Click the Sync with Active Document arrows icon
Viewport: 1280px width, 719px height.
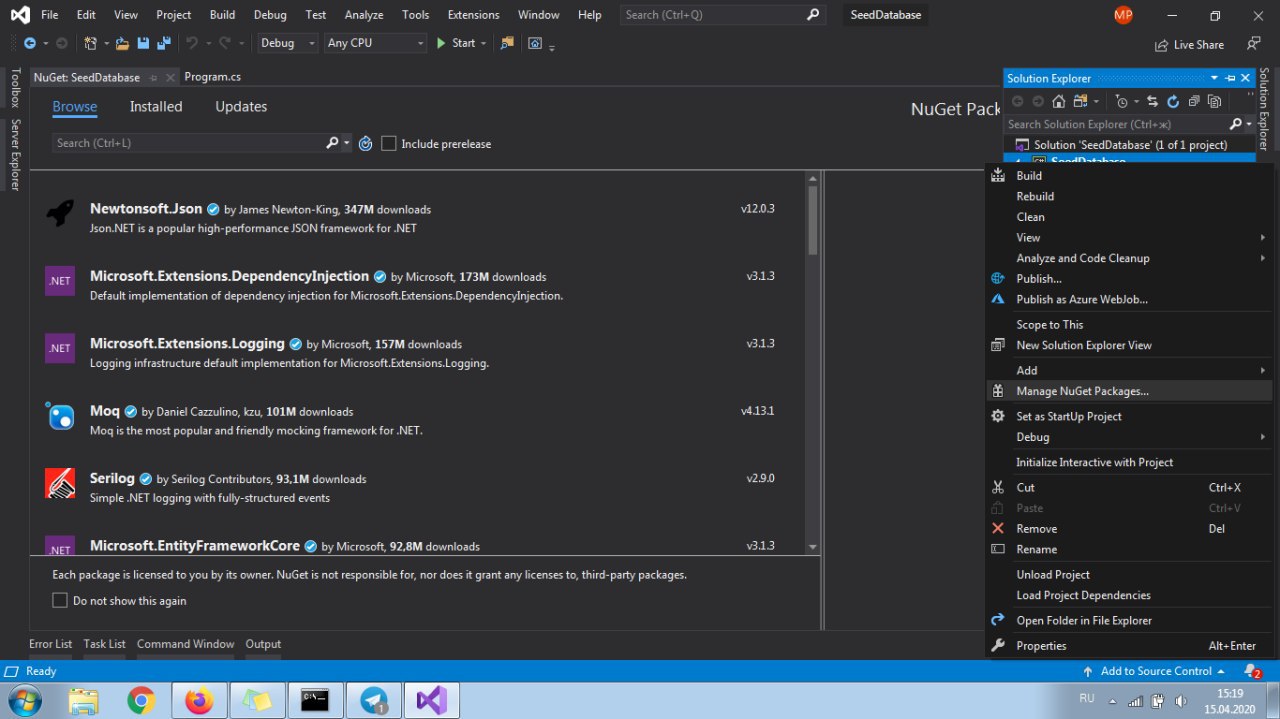point(1152,101)
